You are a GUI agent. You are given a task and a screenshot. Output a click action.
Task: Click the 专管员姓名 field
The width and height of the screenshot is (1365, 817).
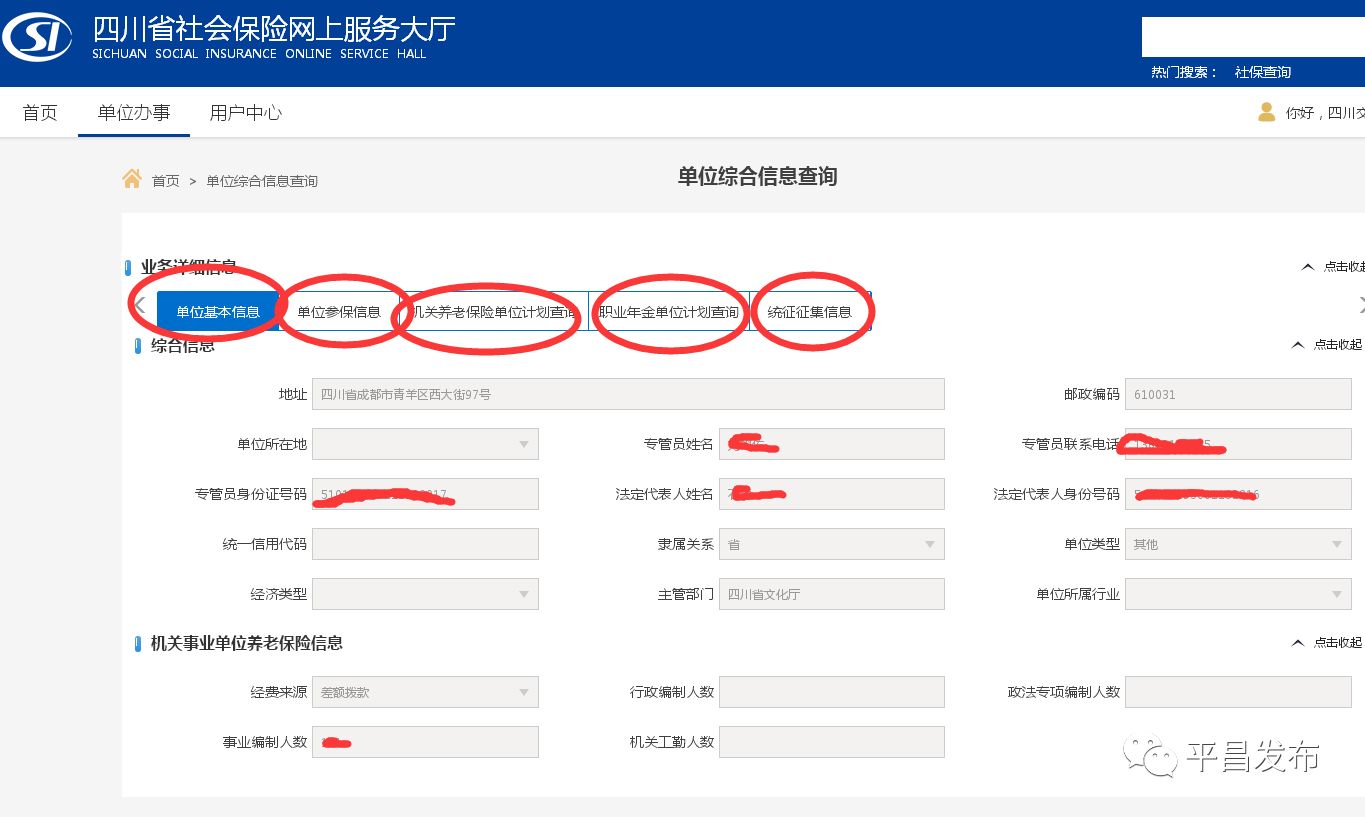click(x=831, y=444)
